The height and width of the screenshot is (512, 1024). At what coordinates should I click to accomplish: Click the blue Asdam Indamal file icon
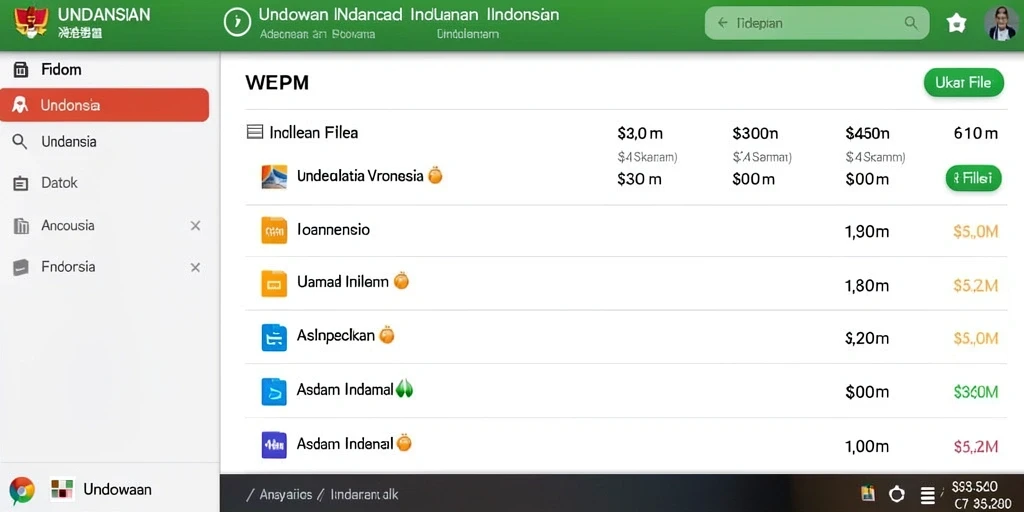(x=274, y=391)
